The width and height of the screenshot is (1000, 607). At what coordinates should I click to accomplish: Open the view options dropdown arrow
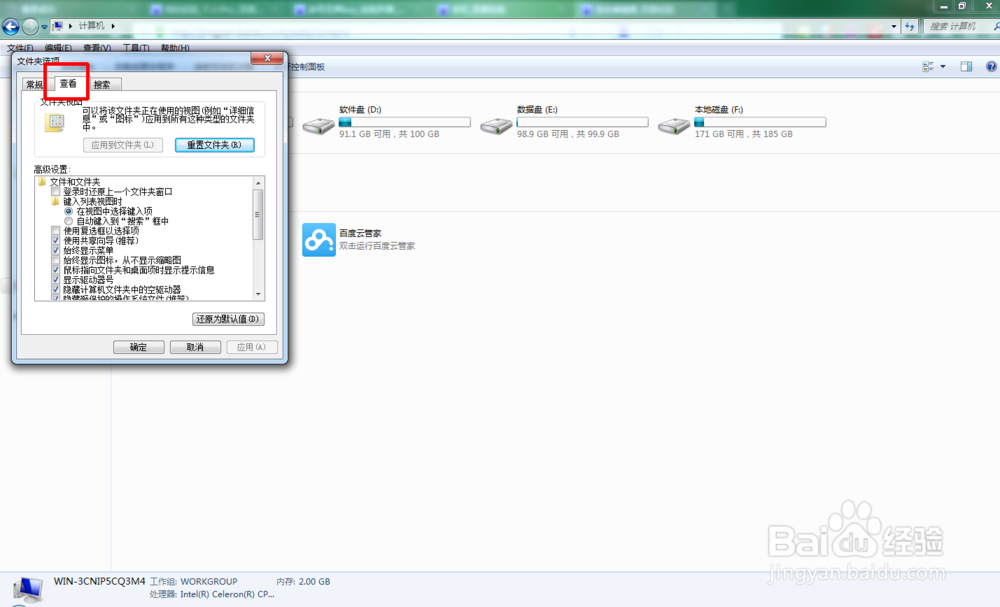(x=943, y=66)
